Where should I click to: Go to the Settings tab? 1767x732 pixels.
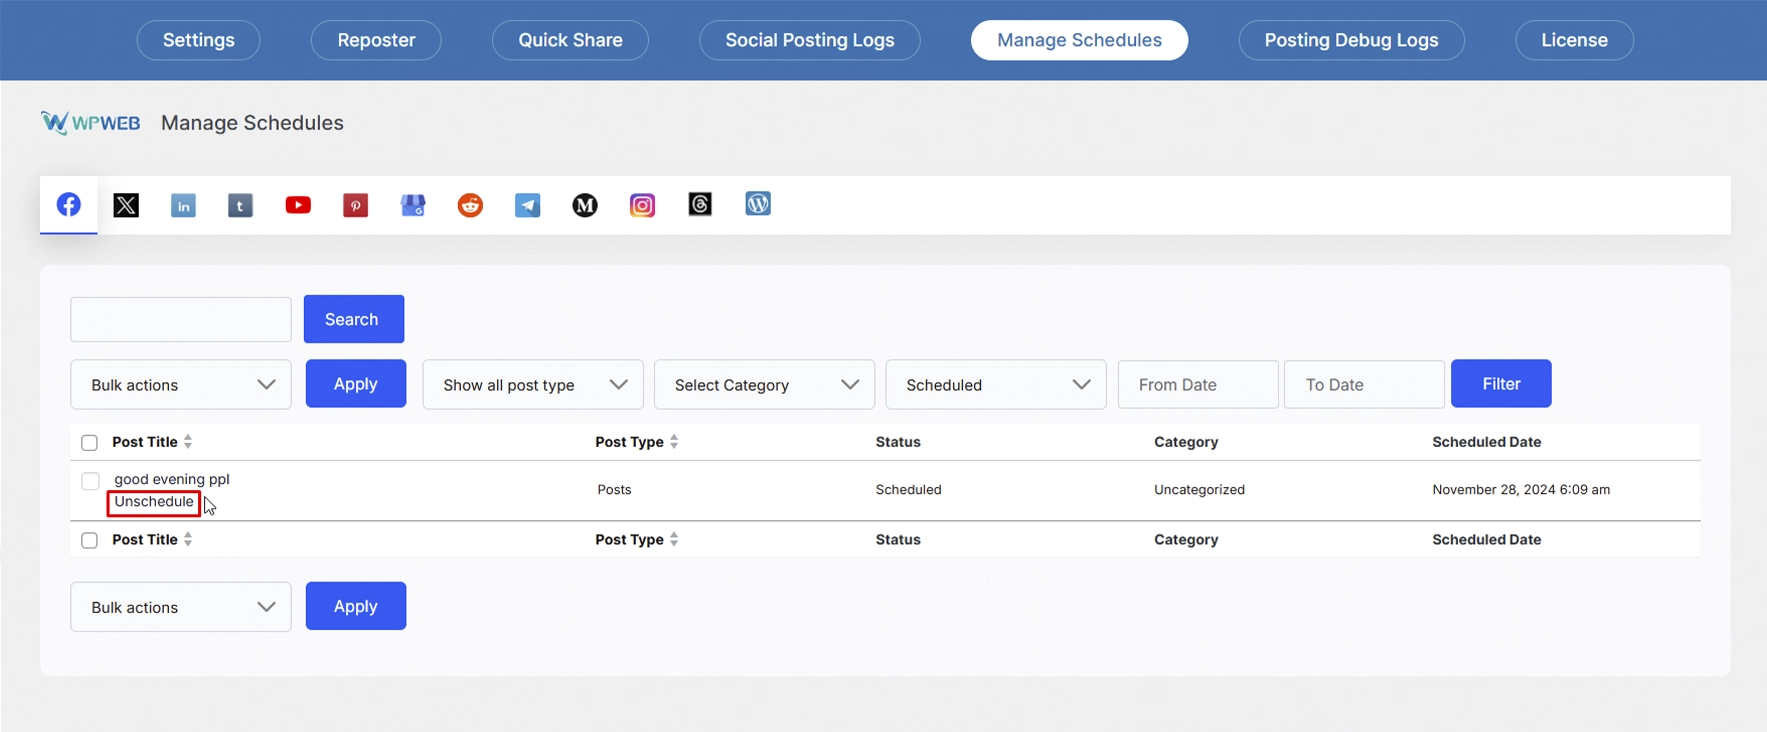(199, 40)
